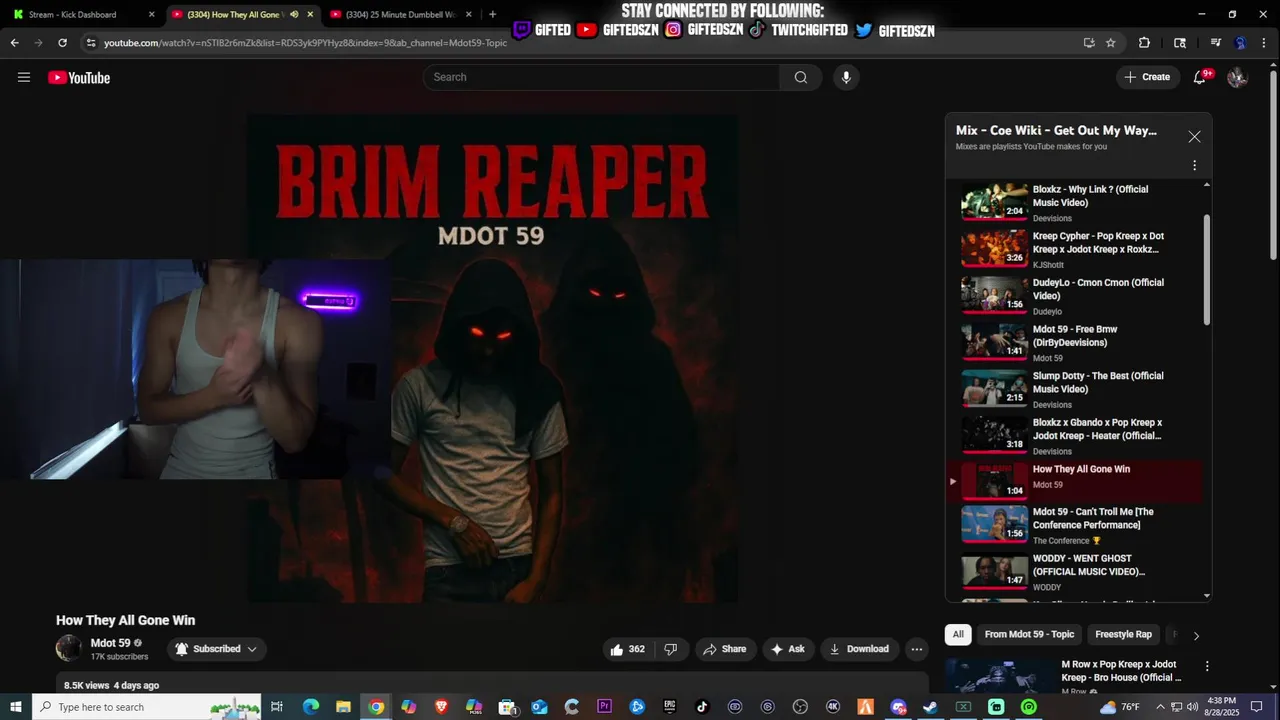This screenshot has height=720, width=1280.
Task: Mute the tab via speaker icon
Action: point(294,14)
